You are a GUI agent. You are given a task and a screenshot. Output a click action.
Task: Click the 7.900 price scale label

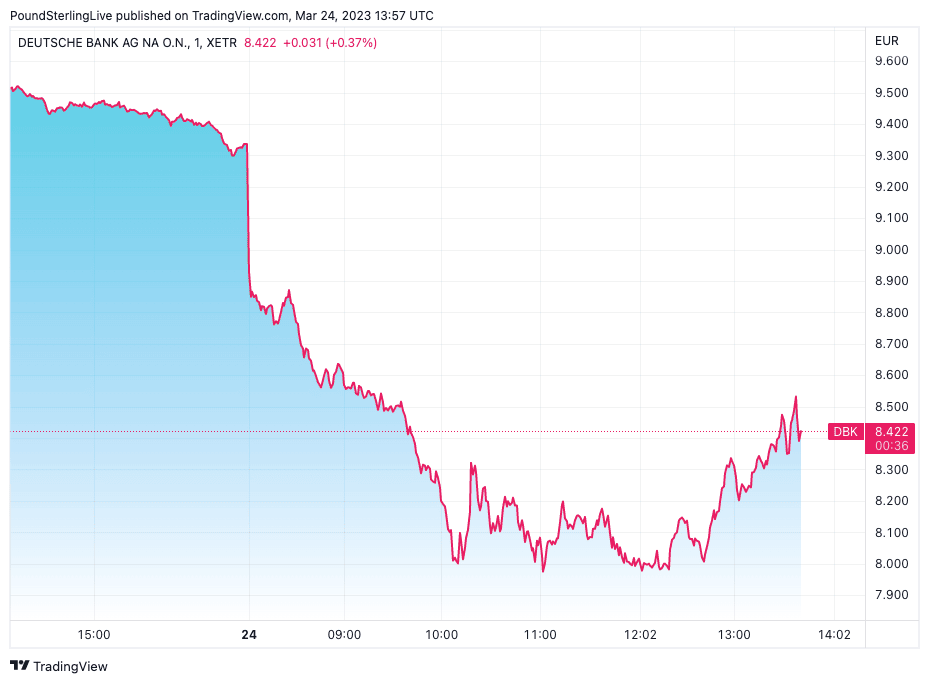click(890, 595)
